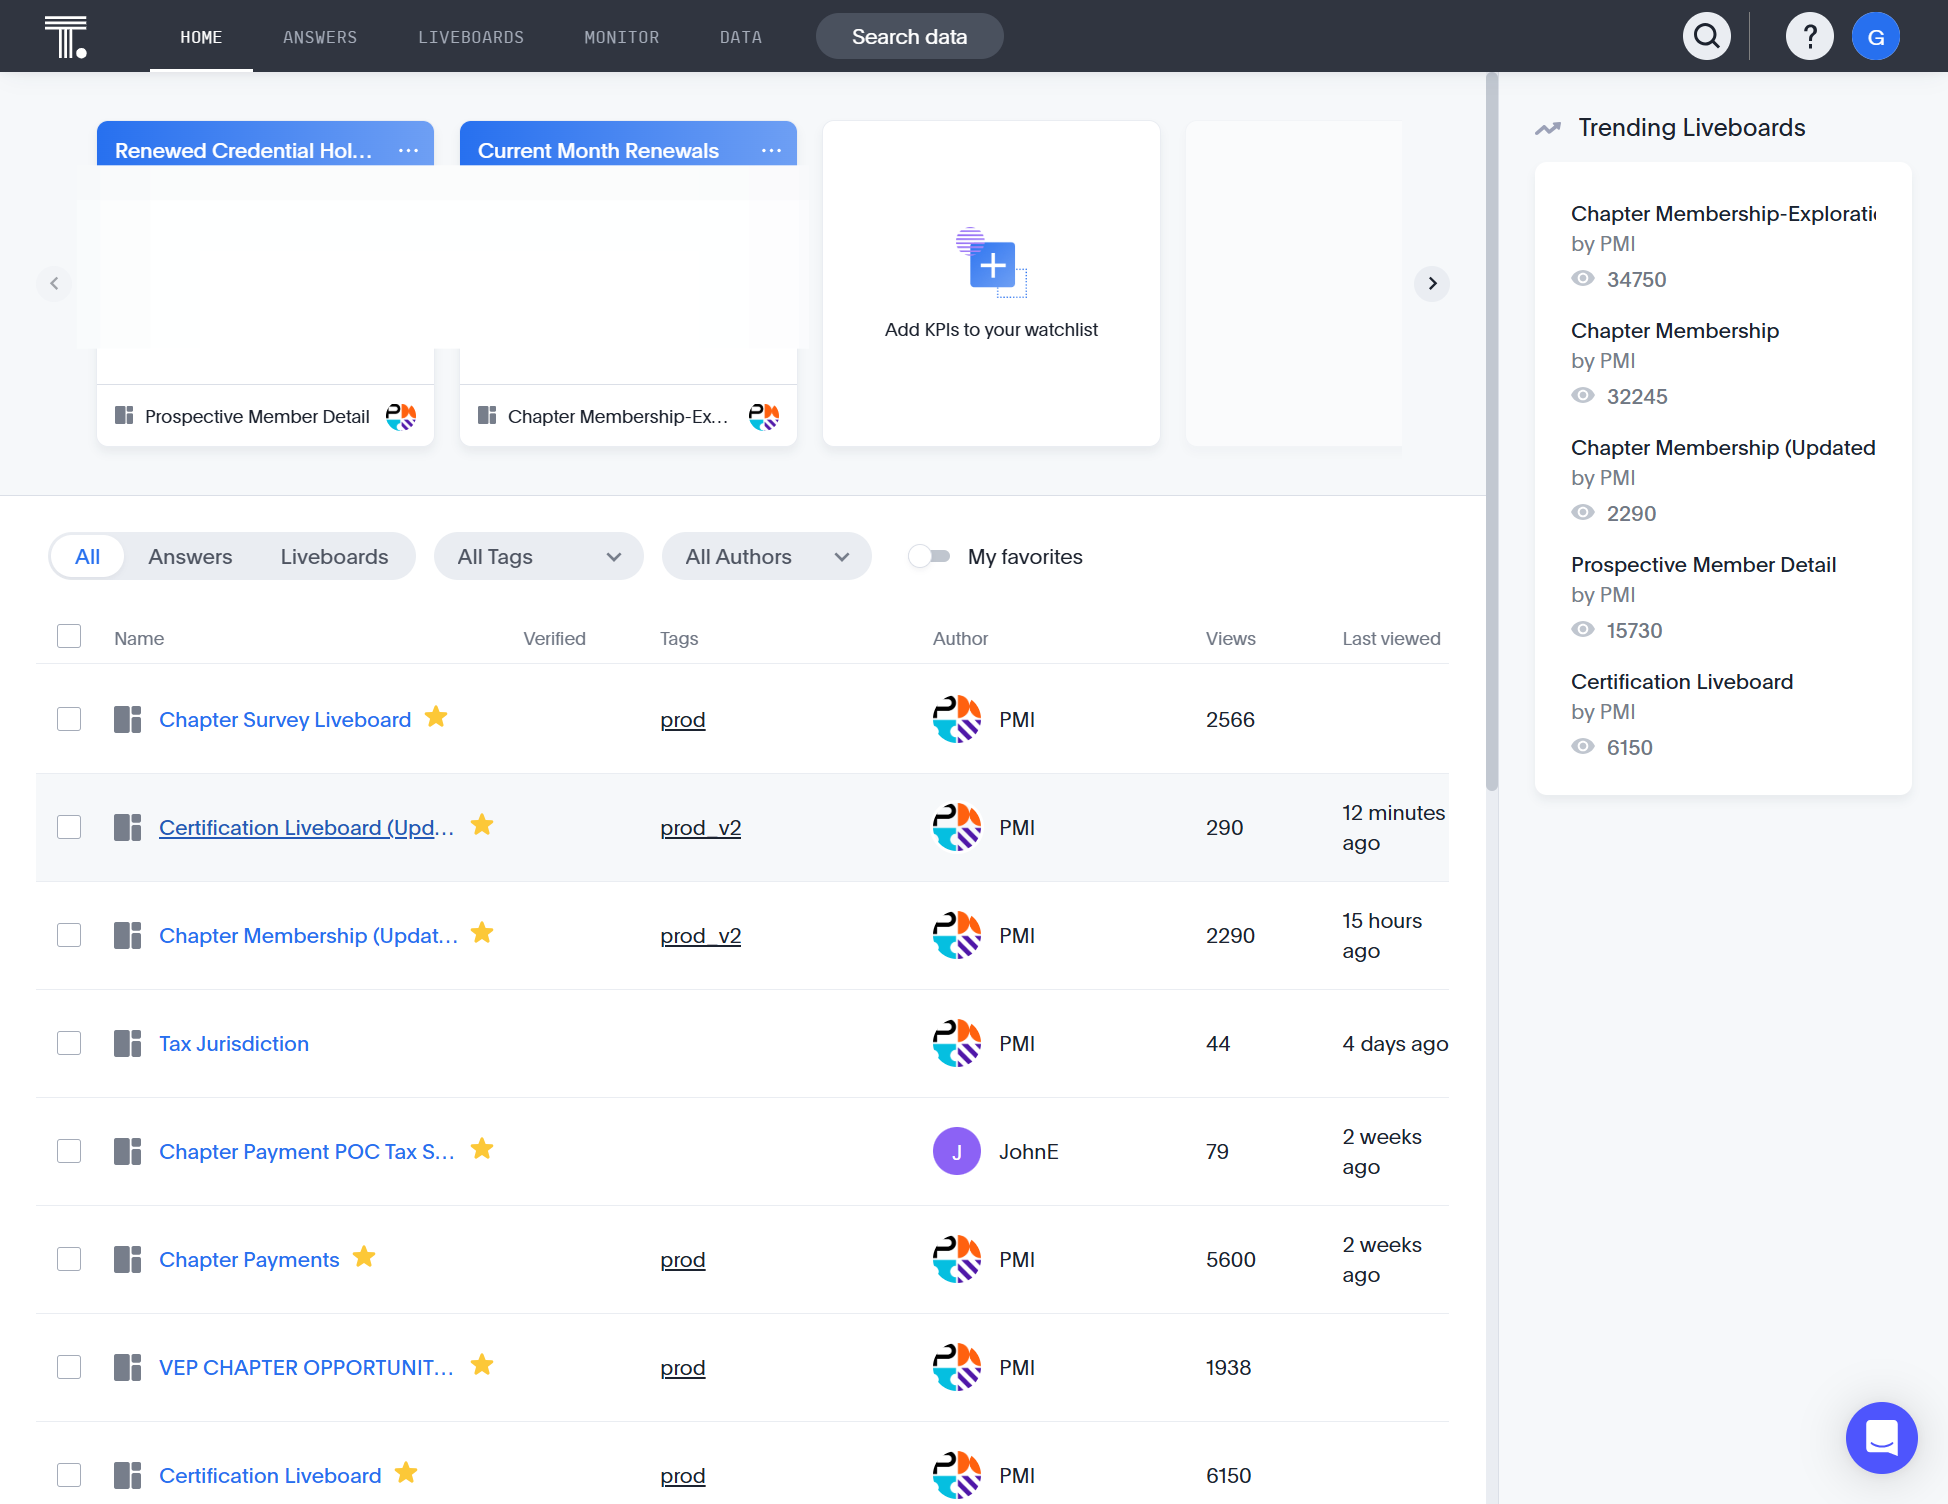Image resolution: width=1948 pixels, height=1504 pixels.
Task: Click prod_v2 tag on Chapter Membership row
Action: [700, 935]
